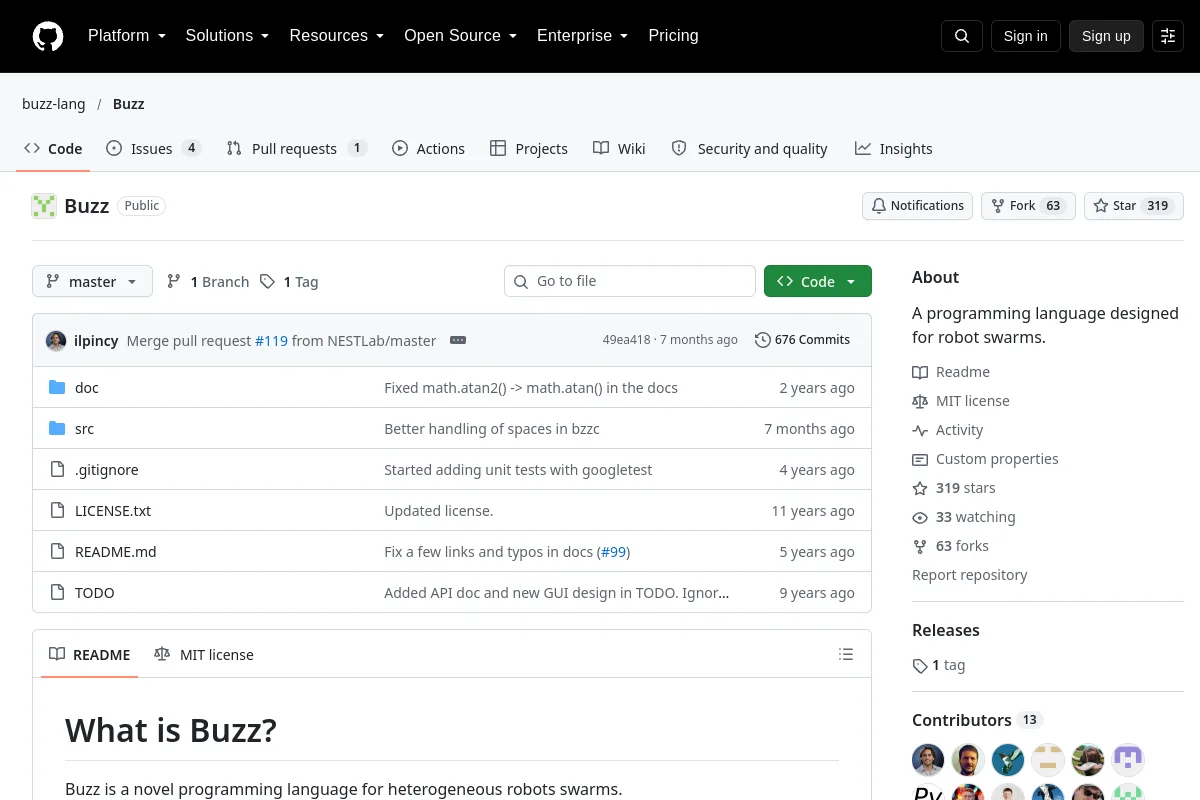Open the Insights tab
This screenshot has width=1200, height=800.
893,149
